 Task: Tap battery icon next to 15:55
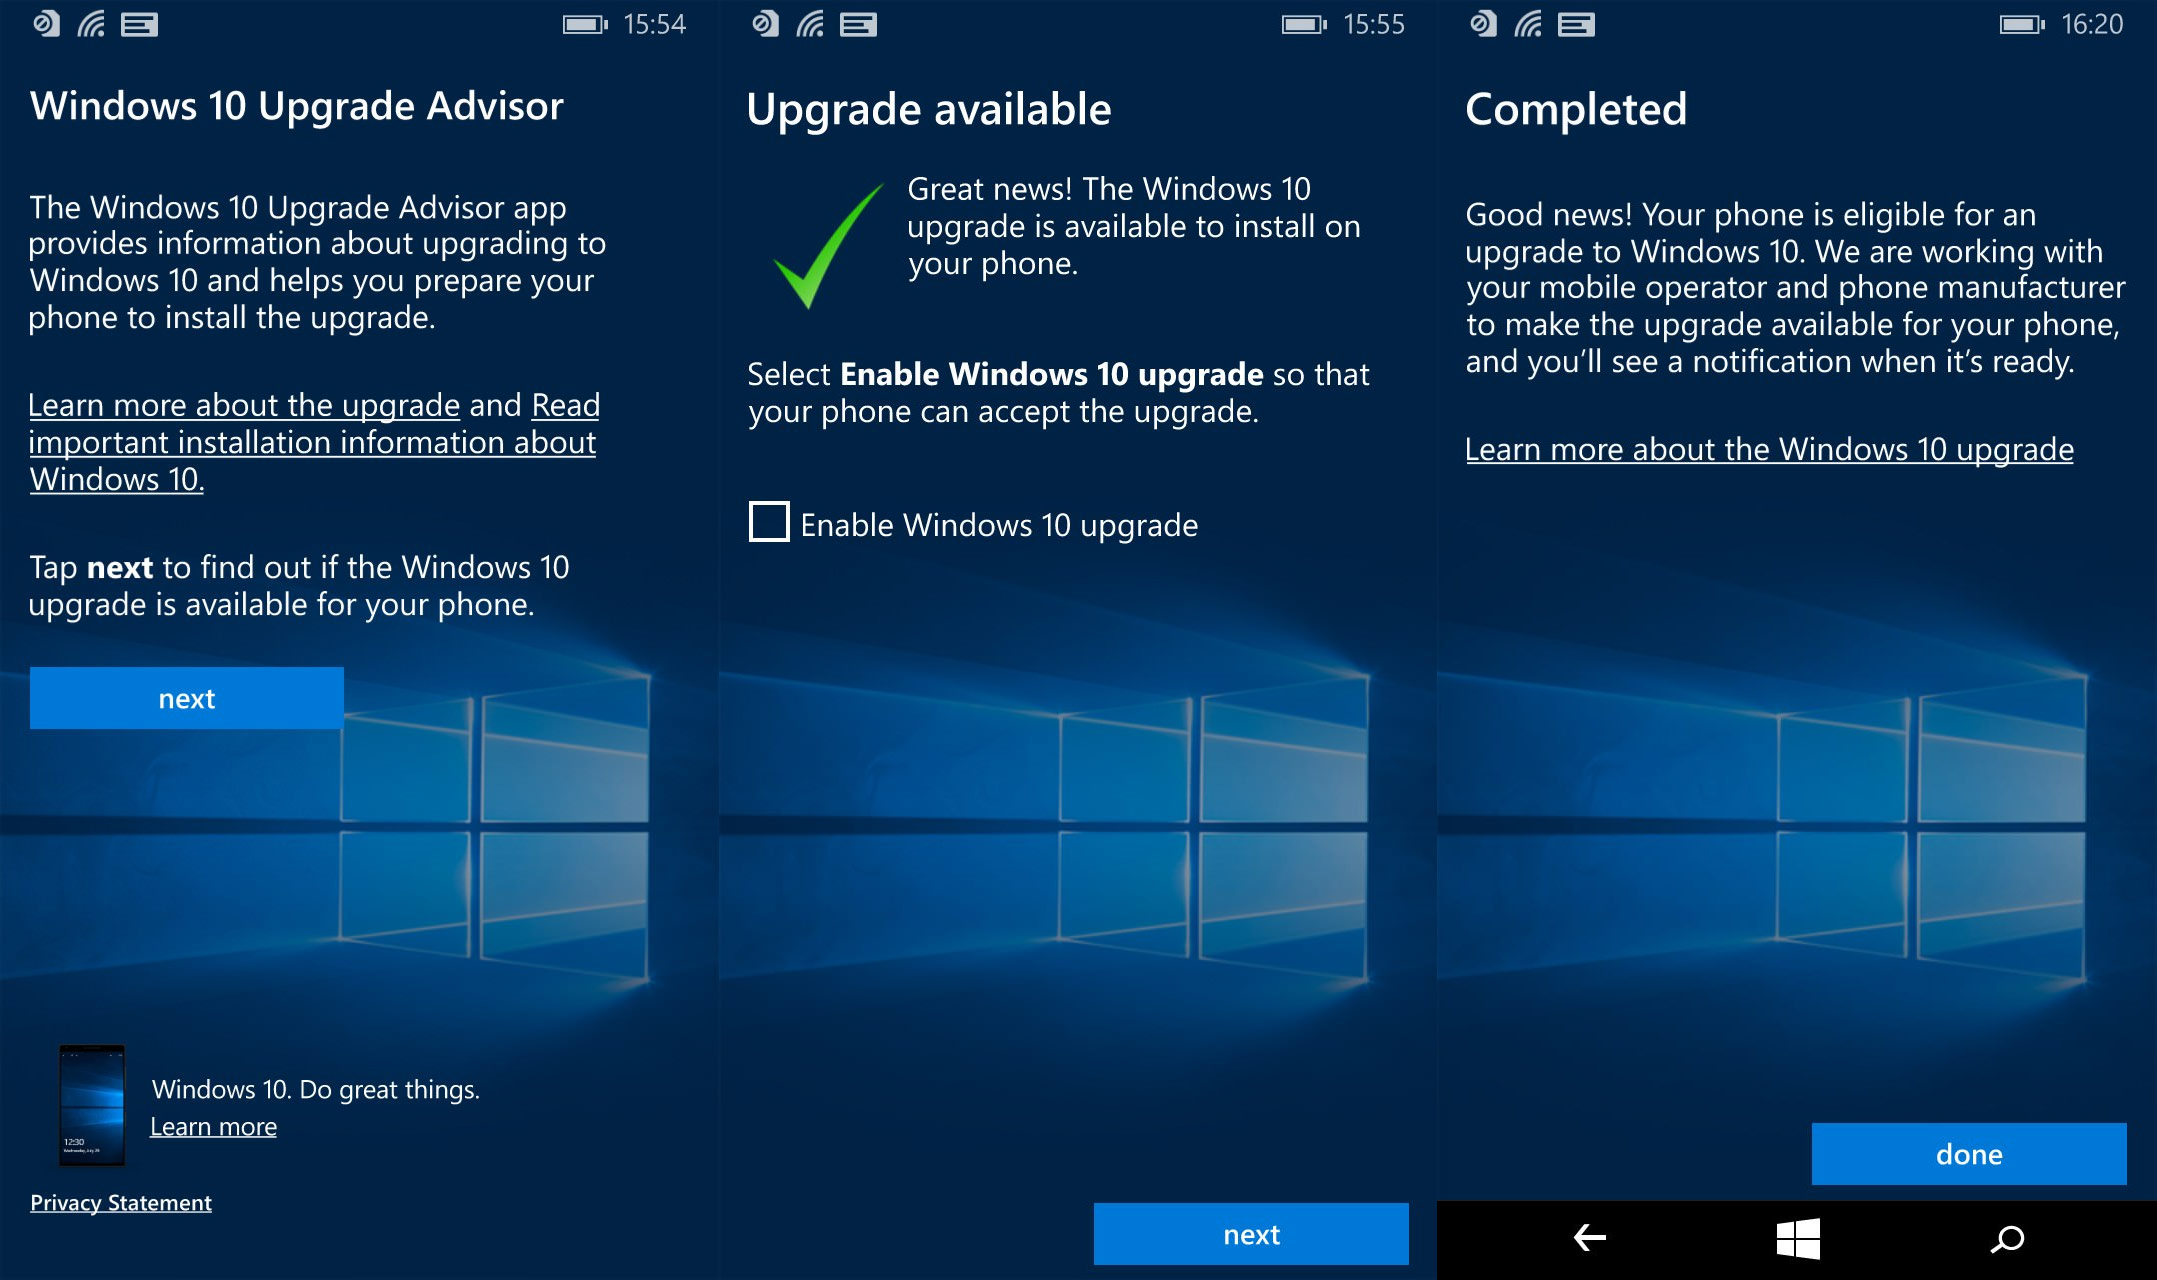pyautogui.click(x=1303, y=24)
